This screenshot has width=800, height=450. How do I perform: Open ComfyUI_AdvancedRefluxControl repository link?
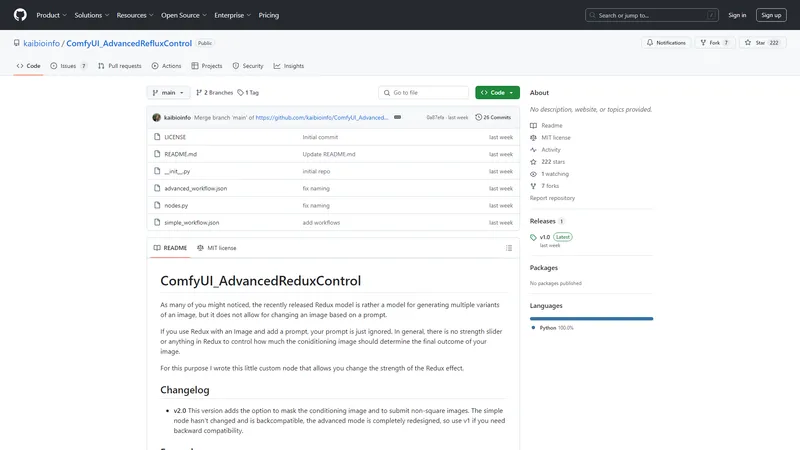[x=129, y=43]
